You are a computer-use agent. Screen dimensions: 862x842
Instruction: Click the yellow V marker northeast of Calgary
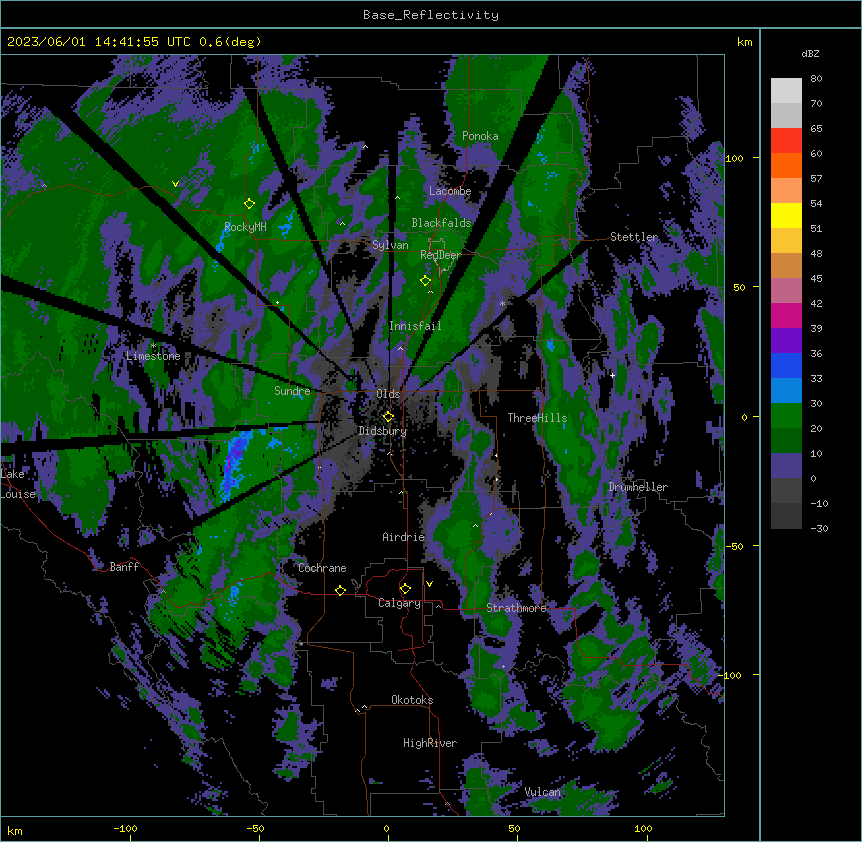click(429, 584)
